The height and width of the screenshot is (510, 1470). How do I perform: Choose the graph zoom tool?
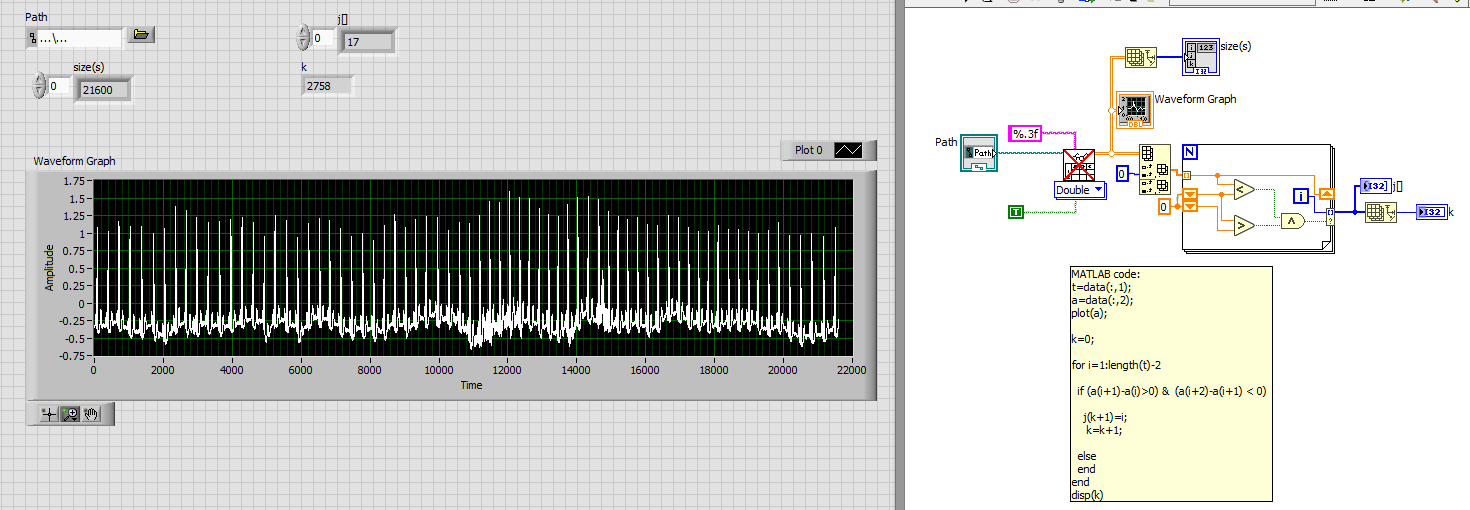70,414
